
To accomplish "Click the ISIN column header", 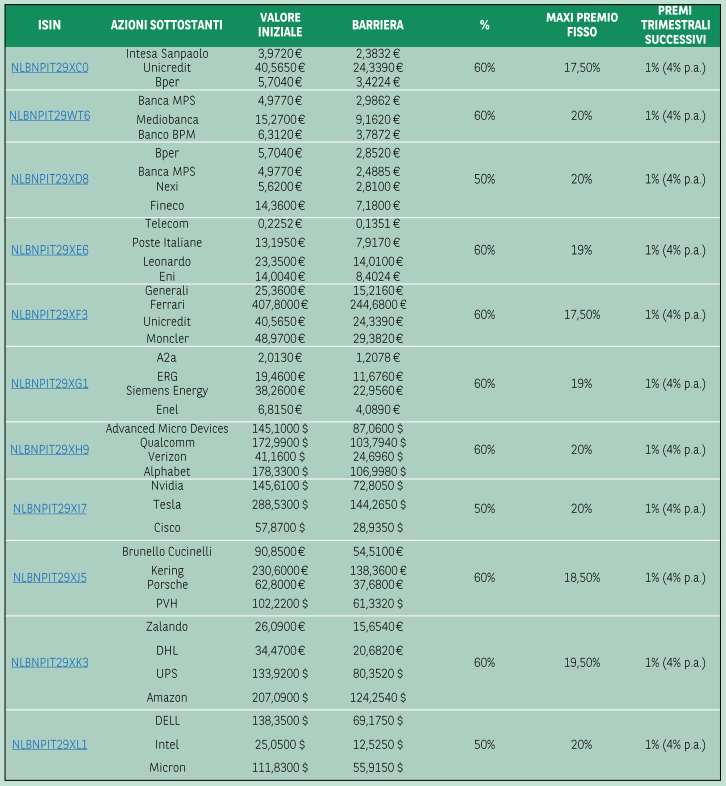I will (50, 25).
